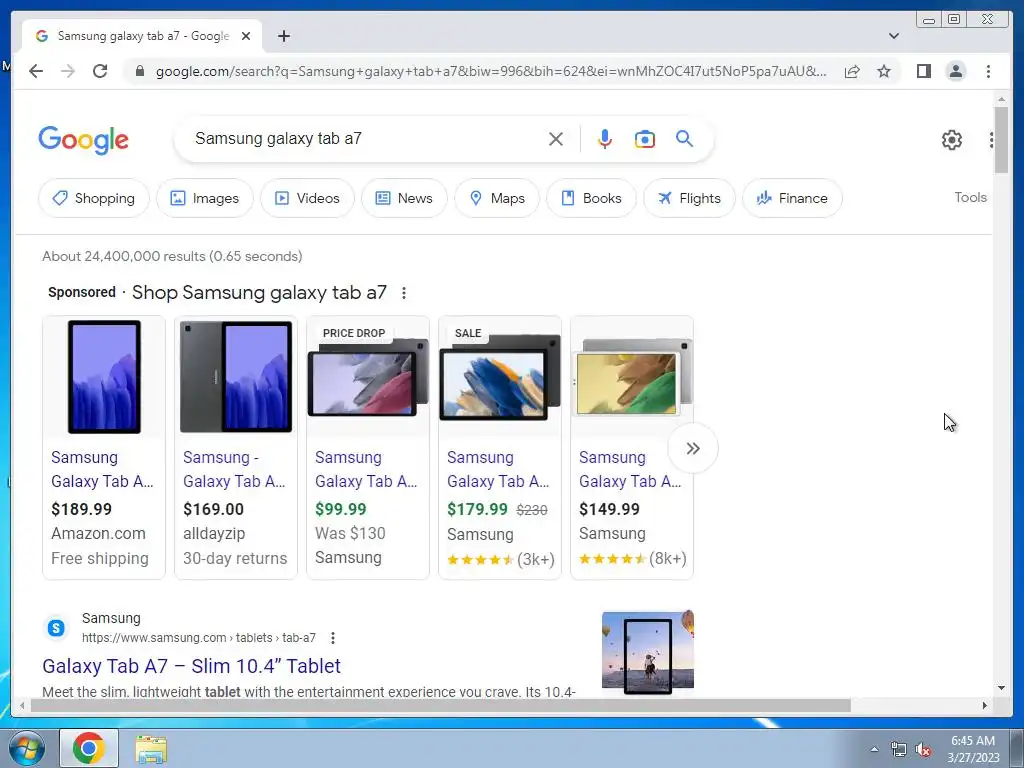Show hidden tray icons arrow
The width and height of the screenshot is (1024, 768).
coord(874,750)
